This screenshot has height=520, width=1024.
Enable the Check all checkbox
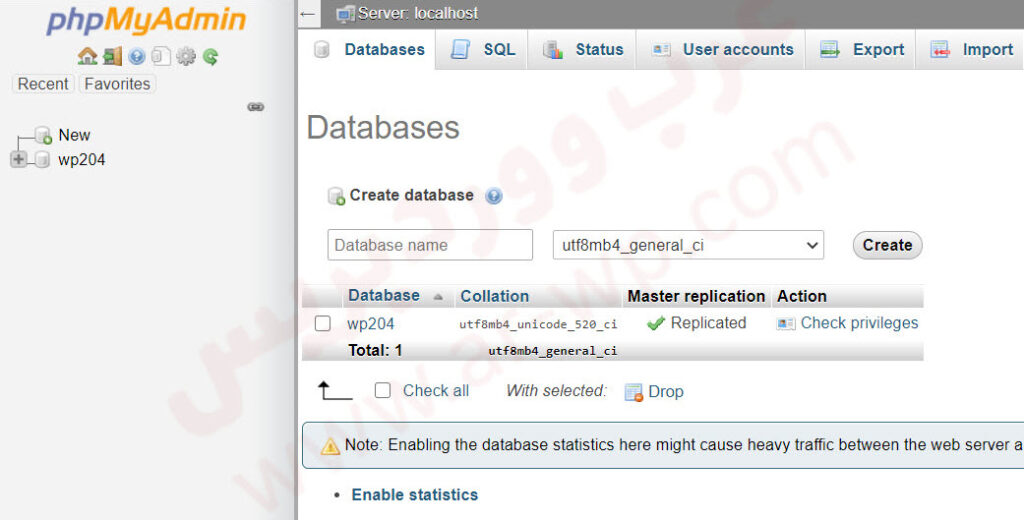pyautogui.click(x=383, y=391)
